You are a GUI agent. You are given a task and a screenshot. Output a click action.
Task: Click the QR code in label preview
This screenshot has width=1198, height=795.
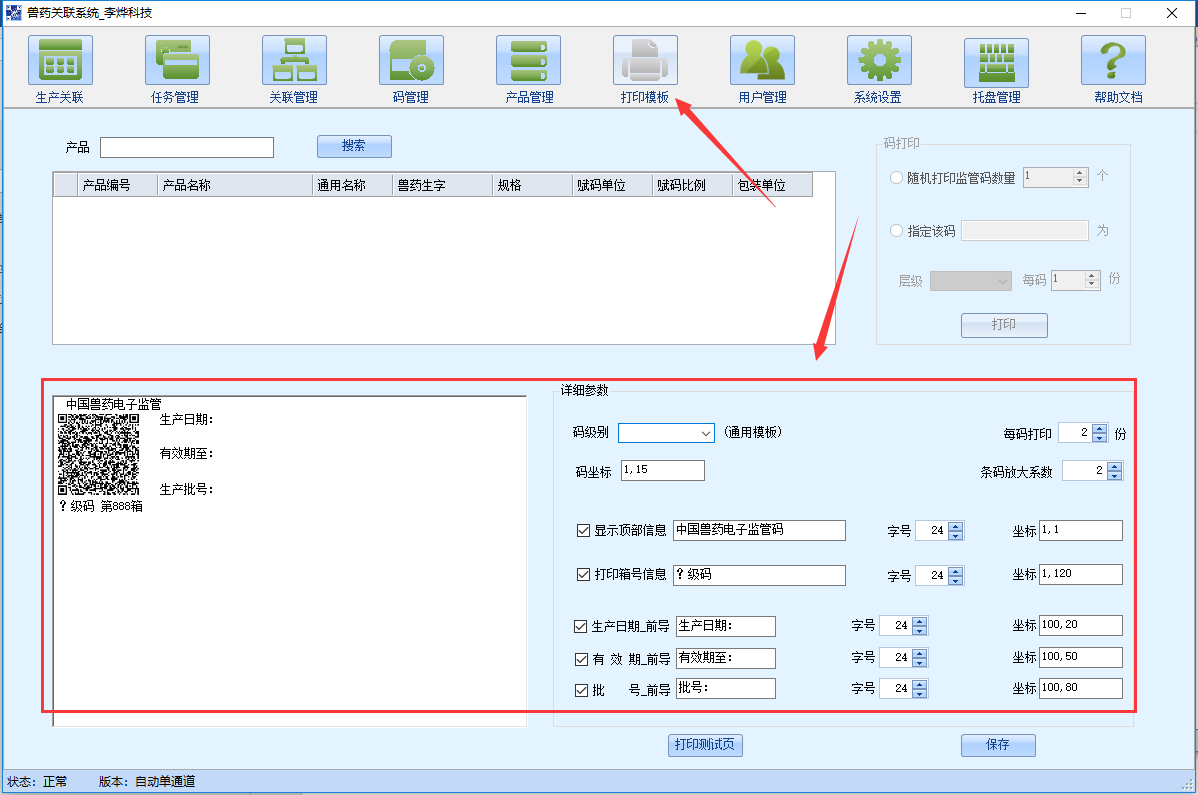point(99,454)
